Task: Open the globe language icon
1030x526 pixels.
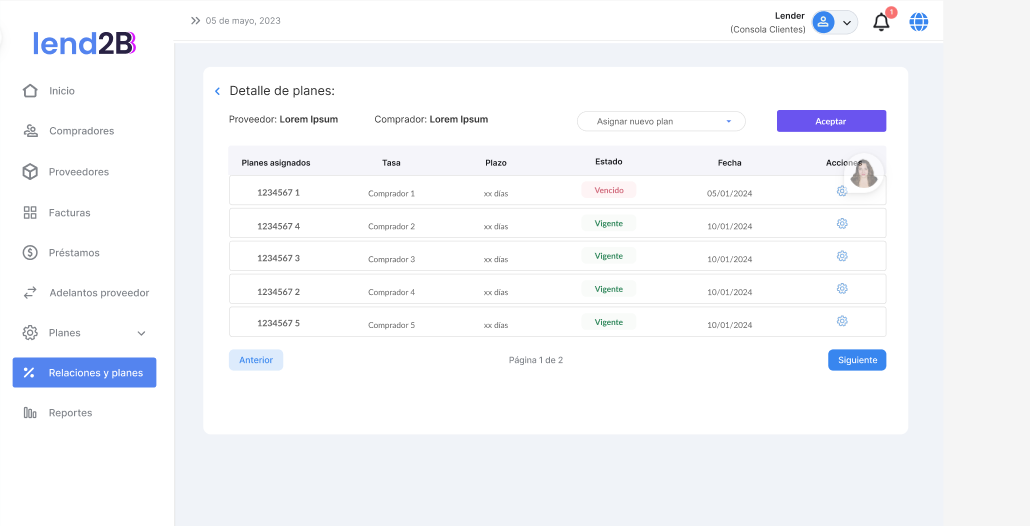Action: click(x=918, y=22)
